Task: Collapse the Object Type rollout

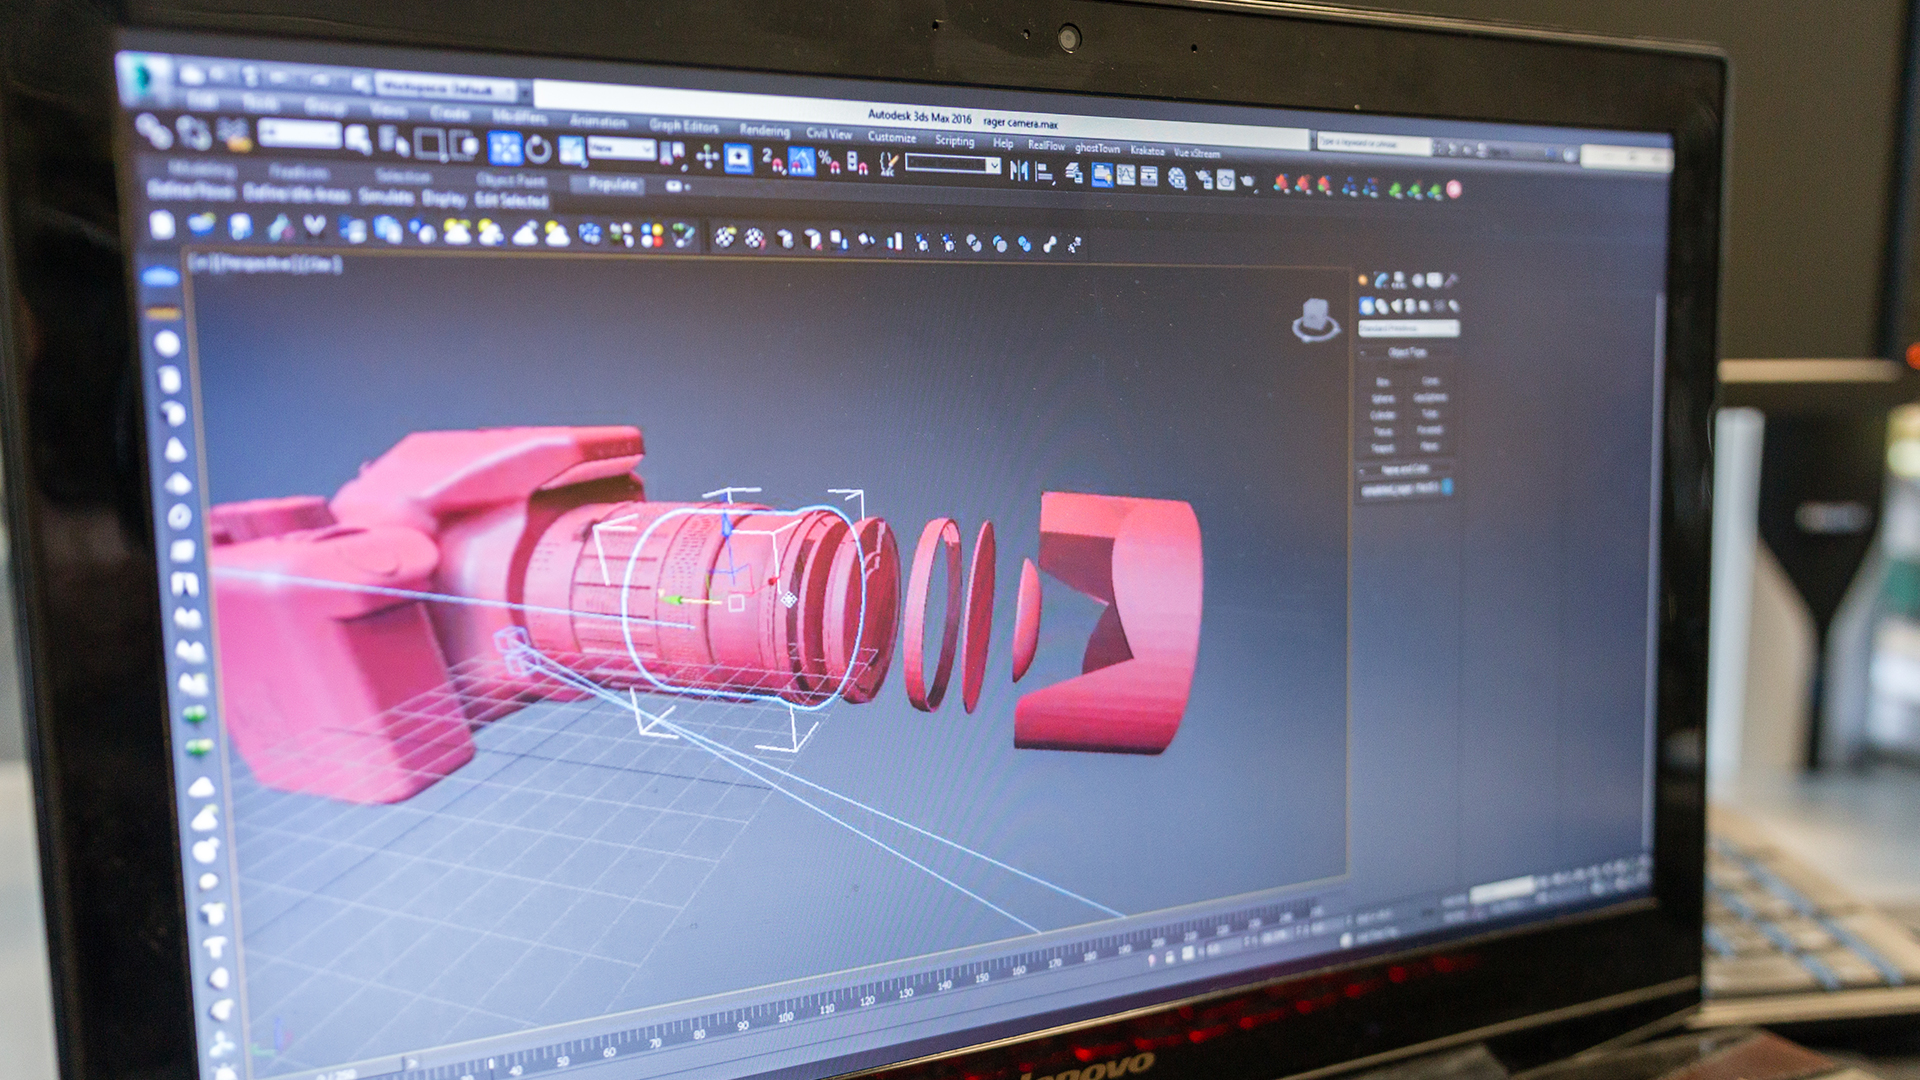Action: click(1406, 353)
